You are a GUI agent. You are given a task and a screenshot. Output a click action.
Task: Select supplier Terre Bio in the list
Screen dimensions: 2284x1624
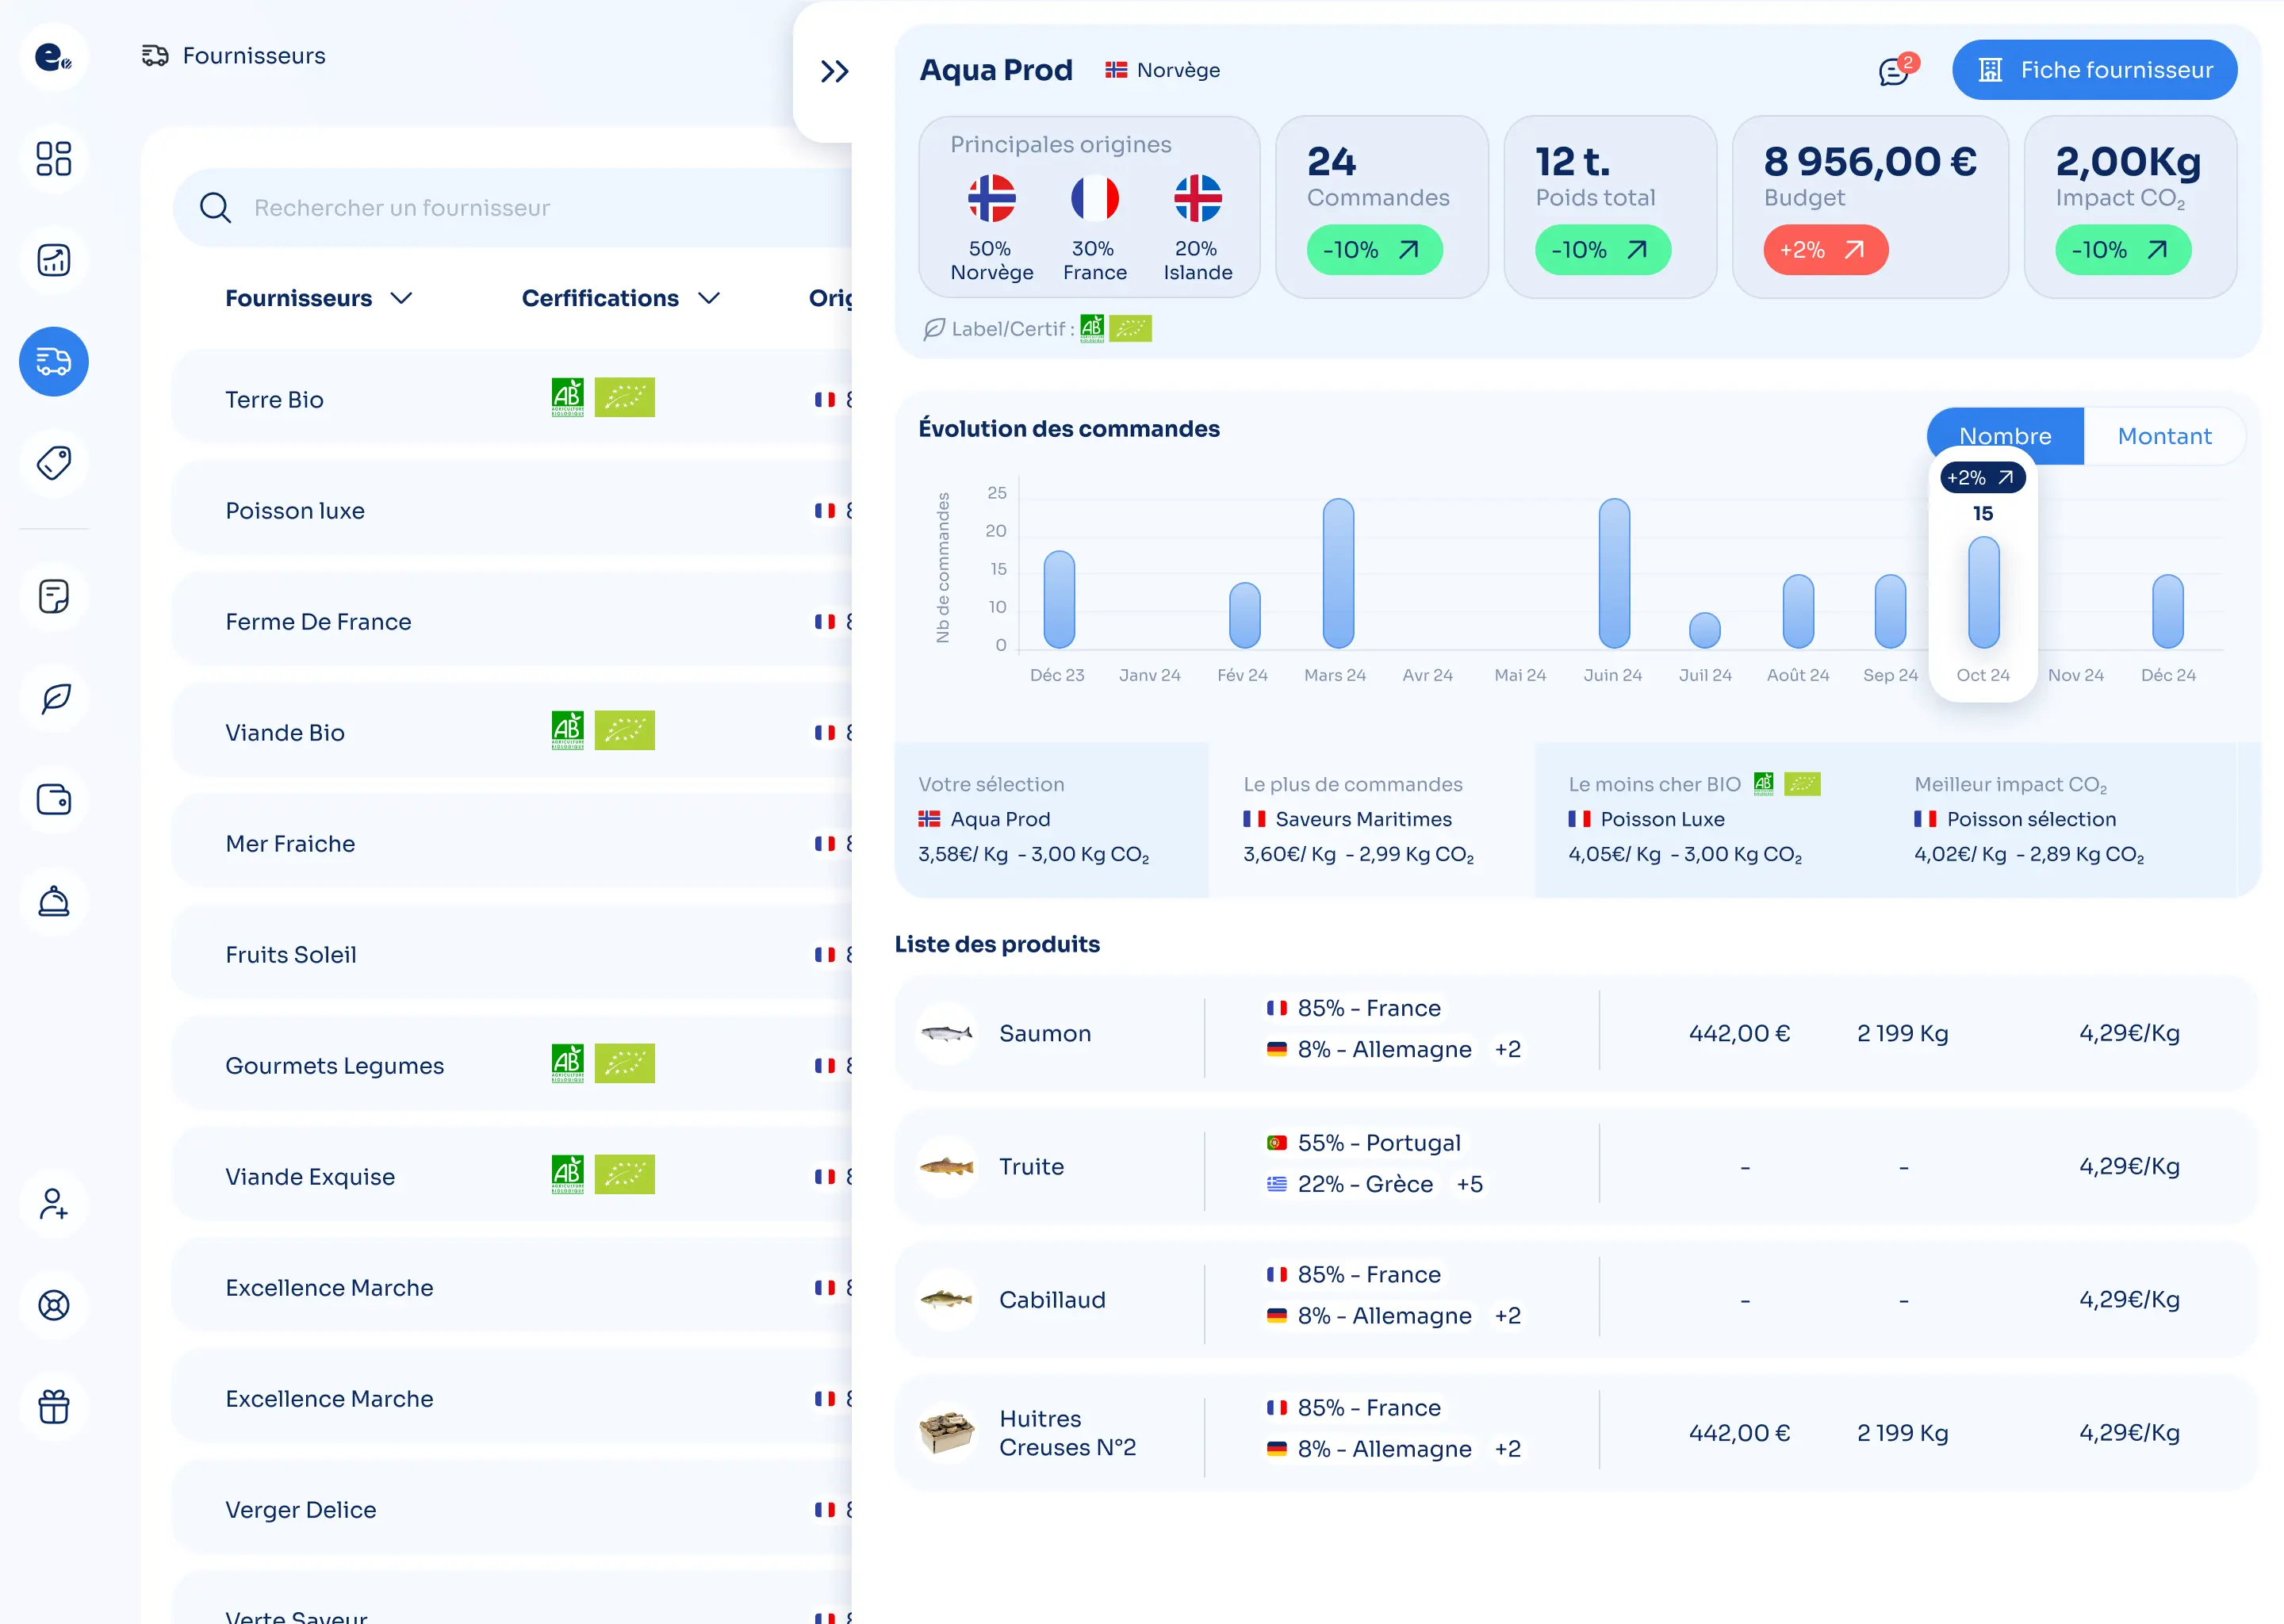[512, 398]
